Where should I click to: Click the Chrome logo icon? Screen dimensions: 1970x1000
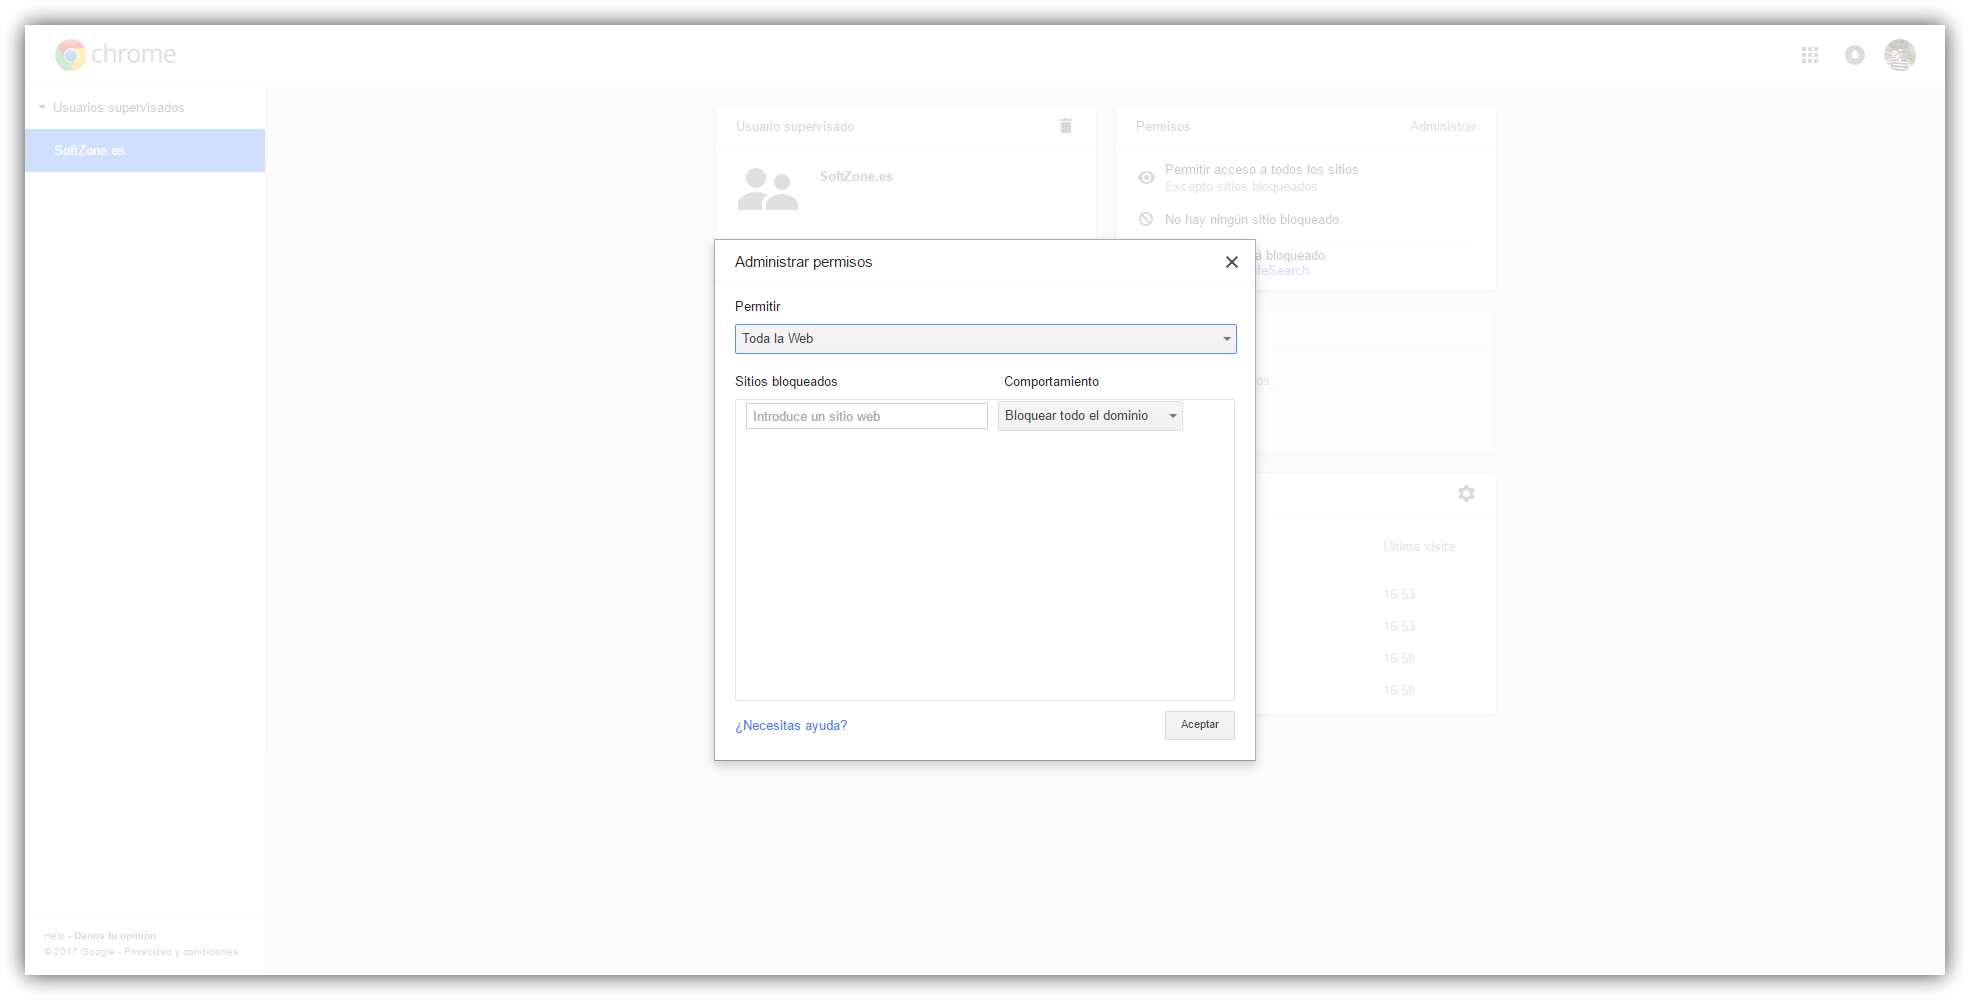[x=70, y=55]
